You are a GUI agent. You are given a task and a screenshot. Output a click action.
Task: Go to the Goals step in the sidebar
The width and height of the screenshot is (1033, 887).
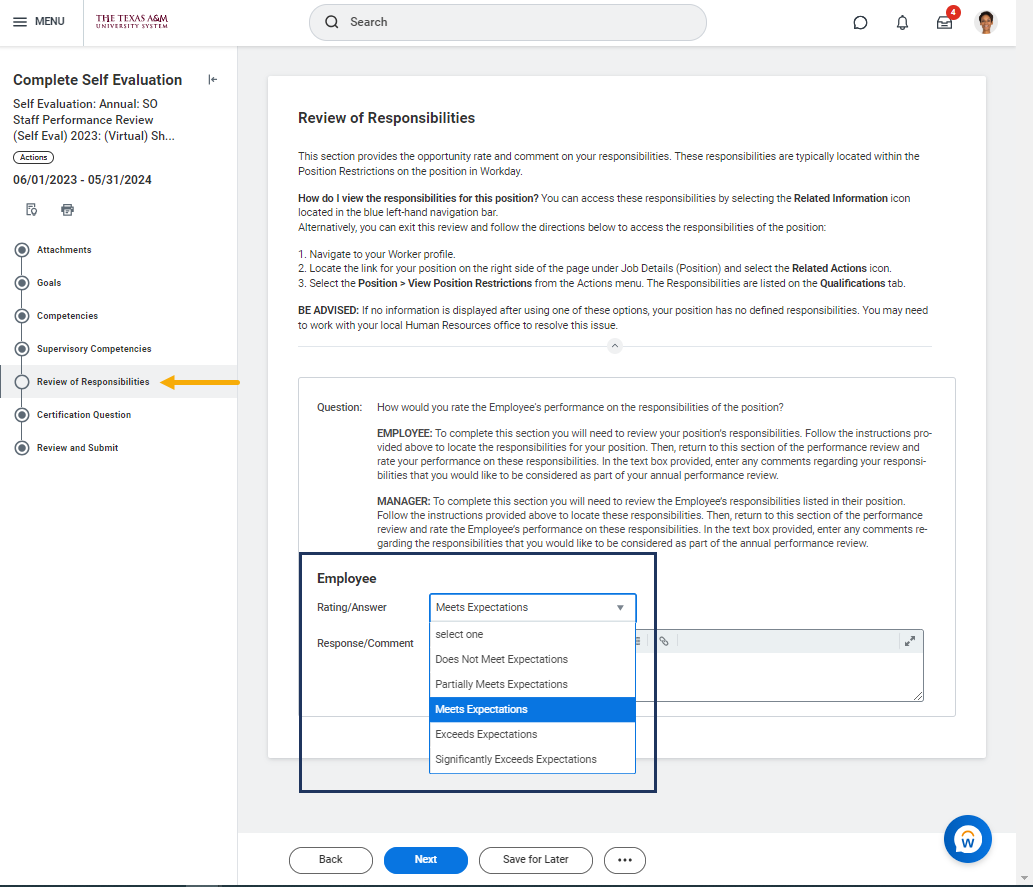49,283
